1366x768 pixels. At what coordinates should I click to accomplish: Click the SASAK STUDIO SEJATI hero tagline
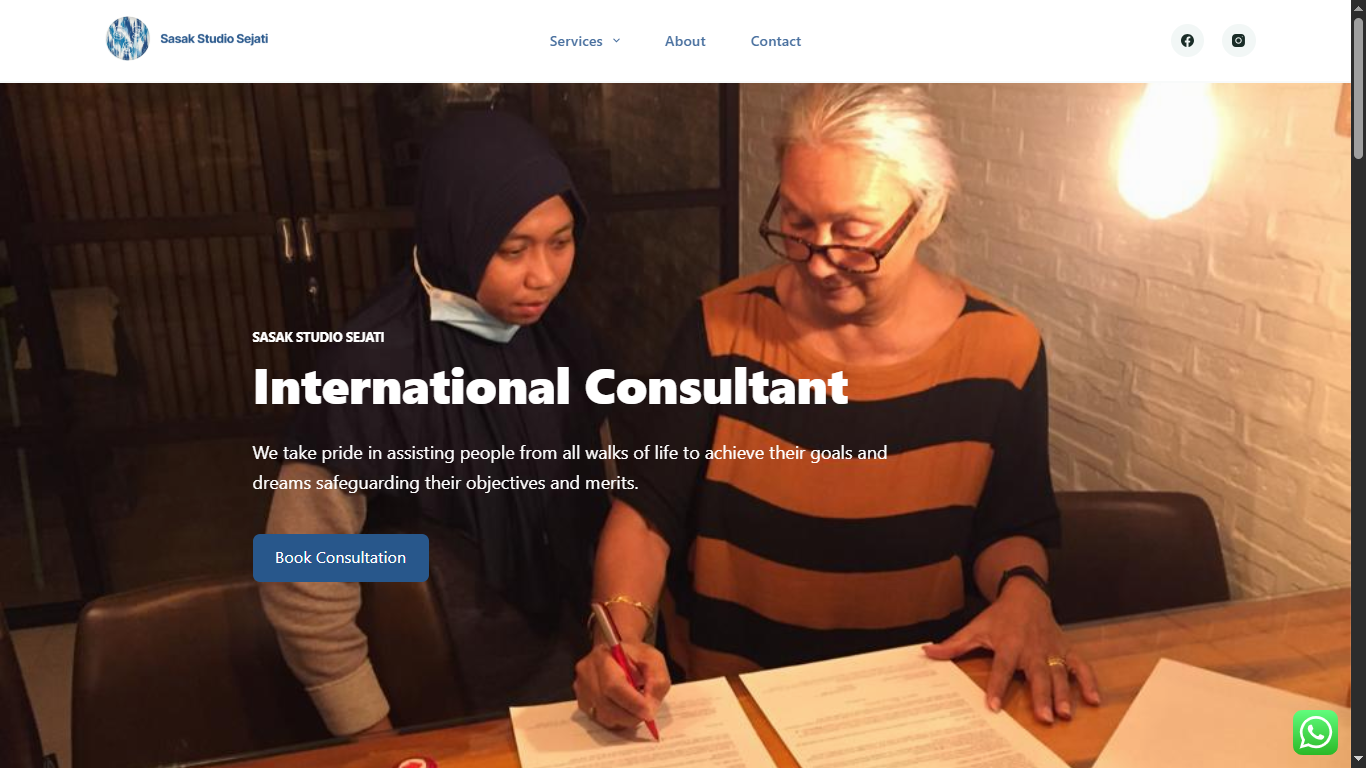[x=318, y=337]
